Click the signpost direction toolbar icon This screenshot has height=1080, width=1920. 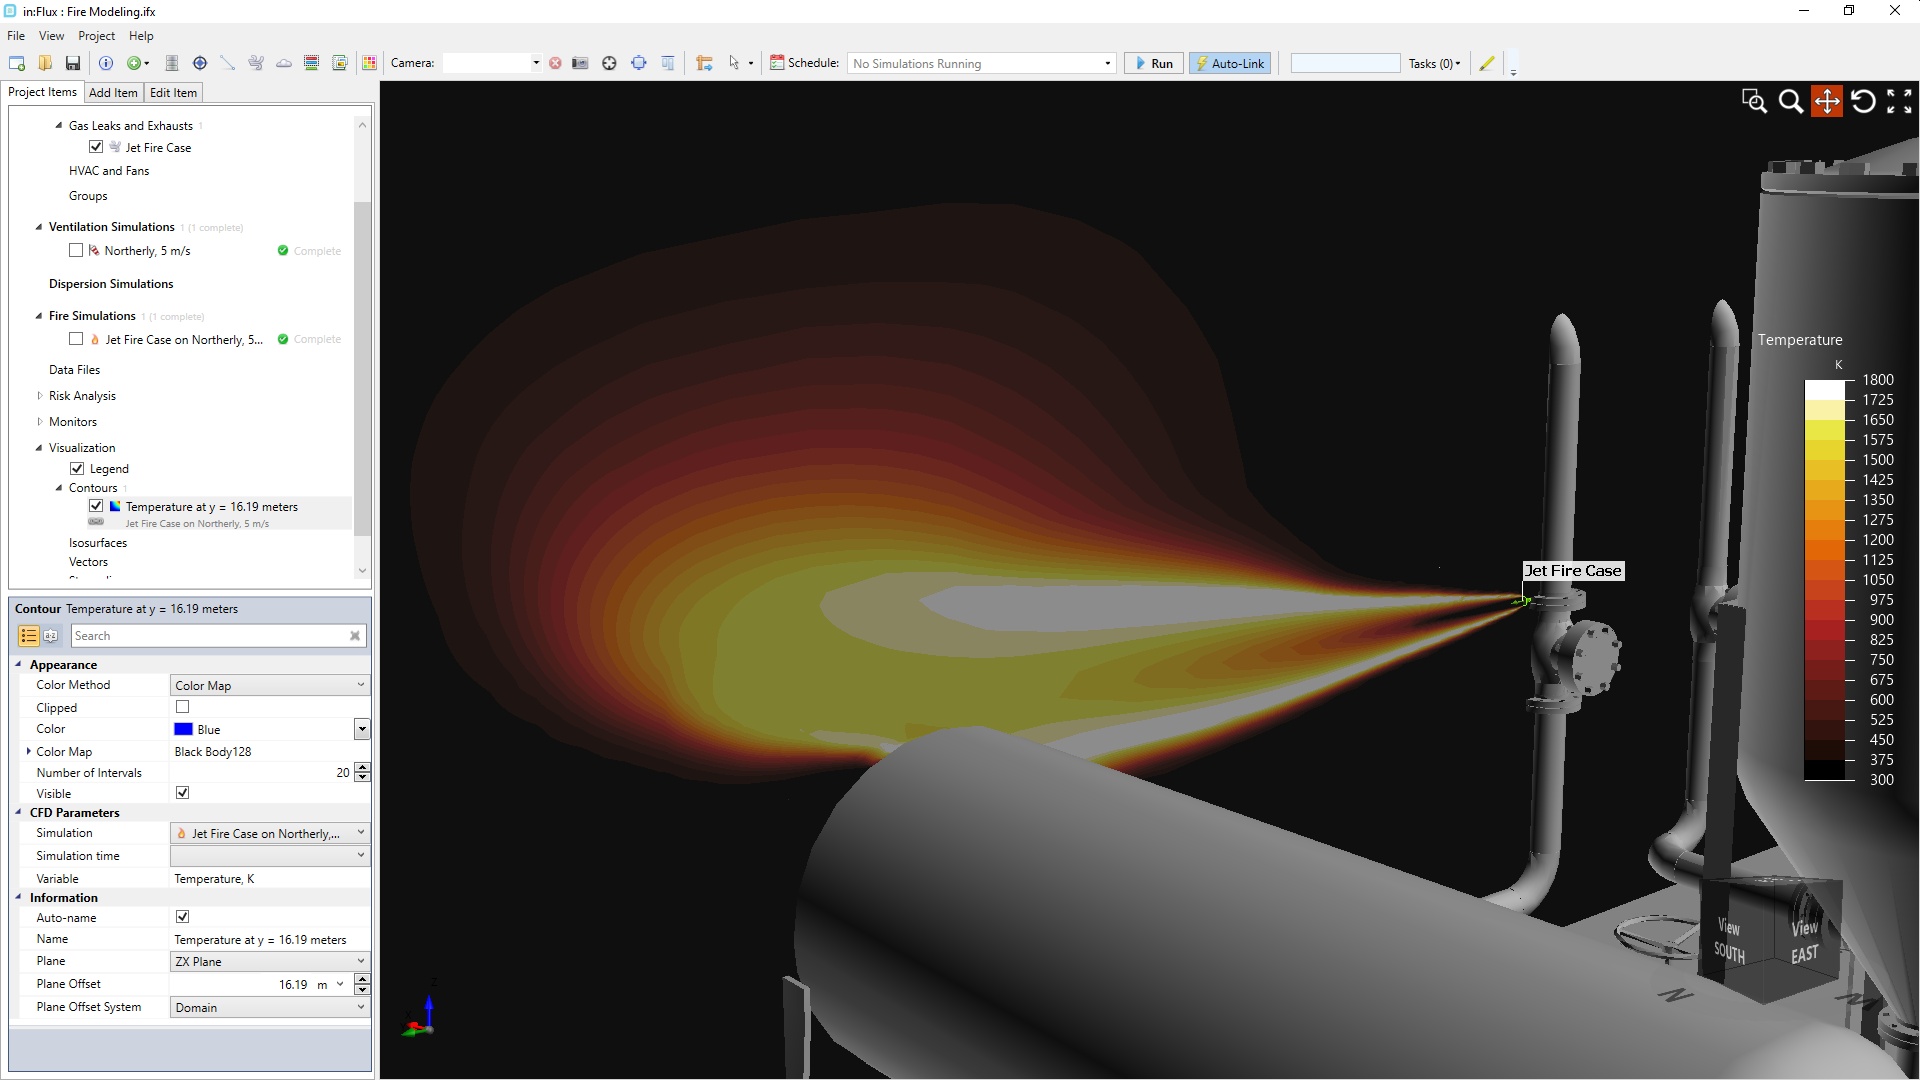[x=705, y=63]
